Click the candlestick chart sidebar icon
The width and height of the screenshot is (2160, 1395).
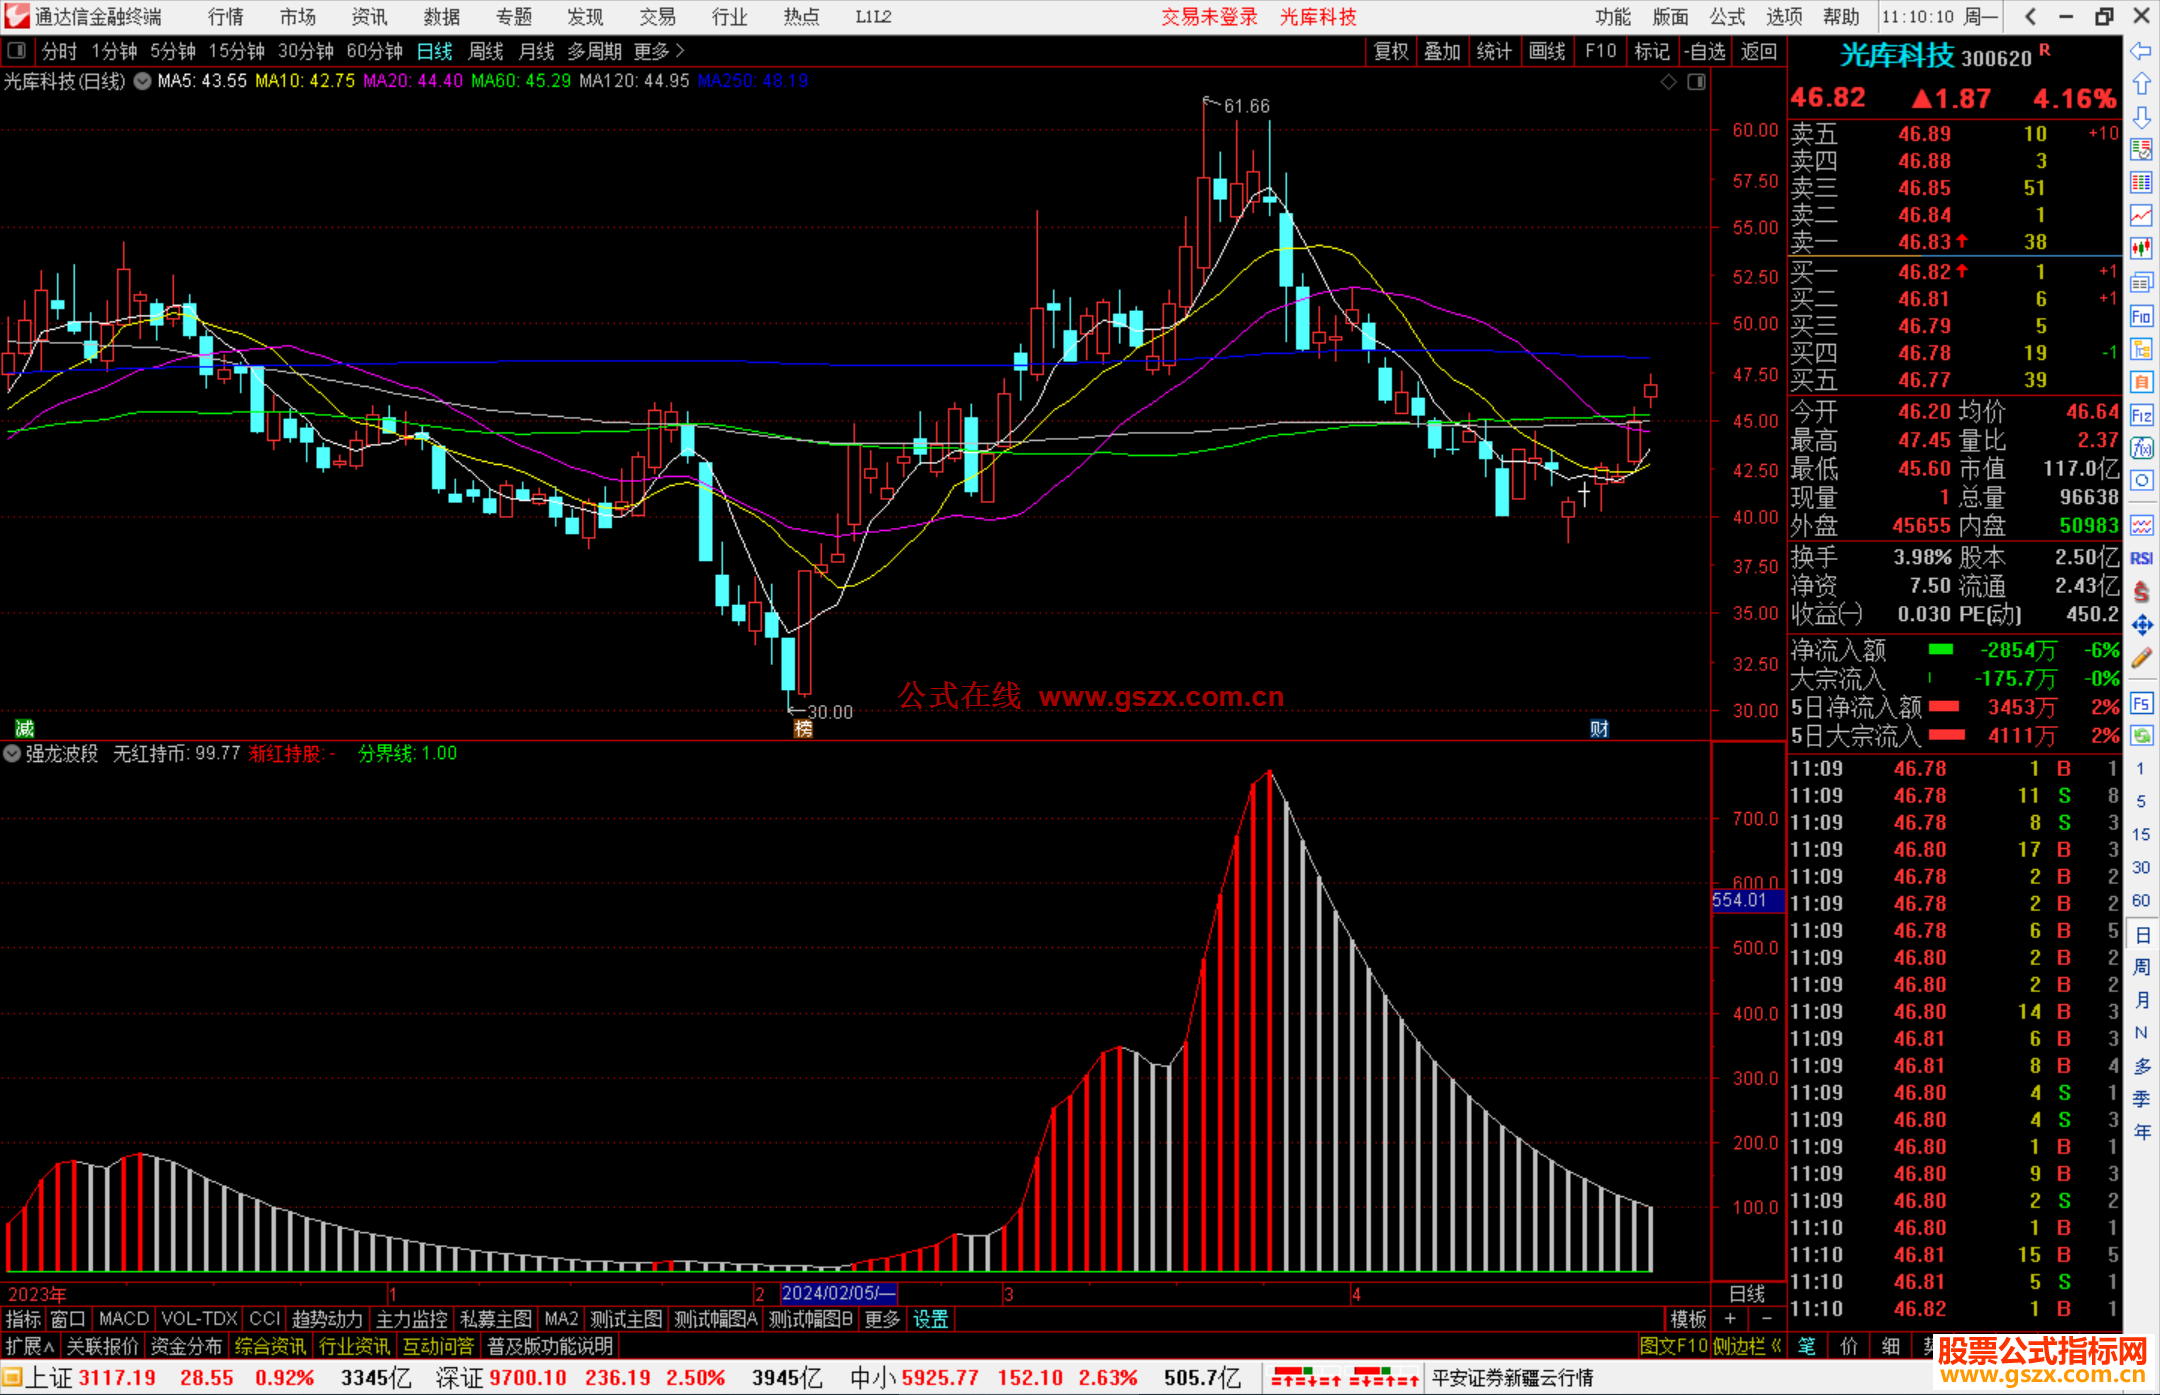pos(2141,248)
